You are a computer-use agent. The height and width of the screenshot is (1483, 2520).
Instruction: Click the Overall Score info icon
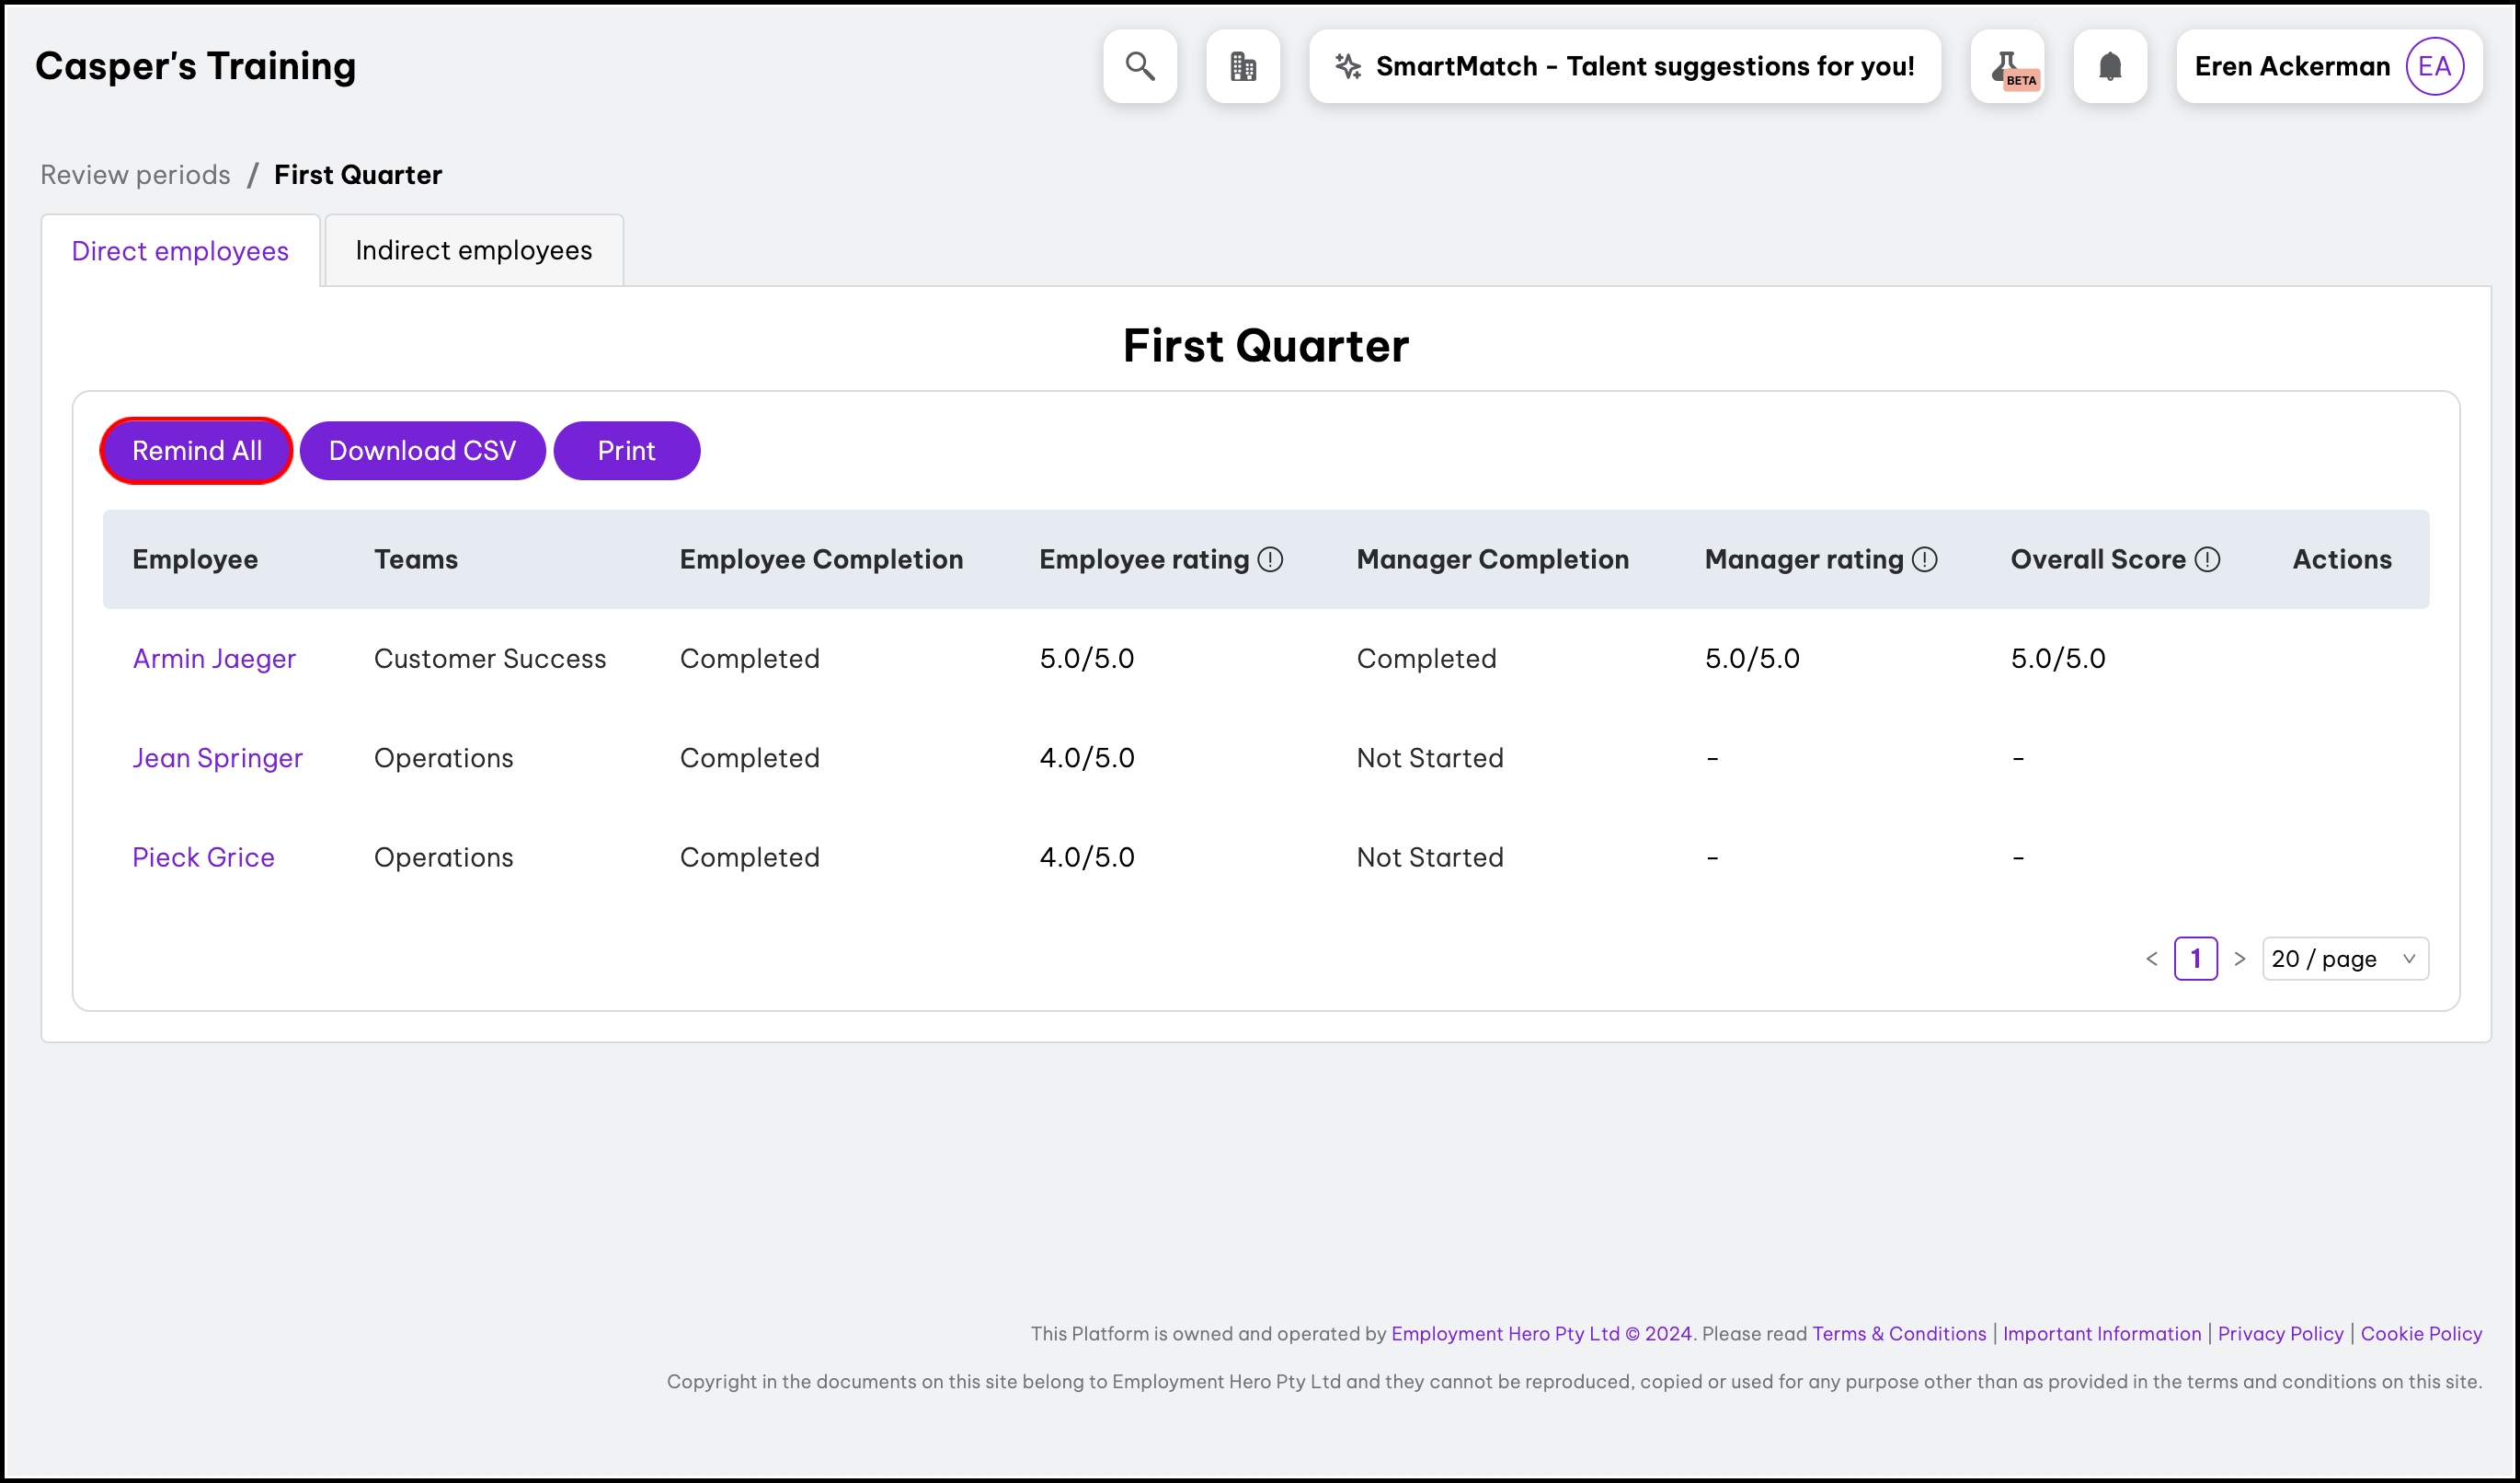pyautogui.click(x=2207, y=559)
